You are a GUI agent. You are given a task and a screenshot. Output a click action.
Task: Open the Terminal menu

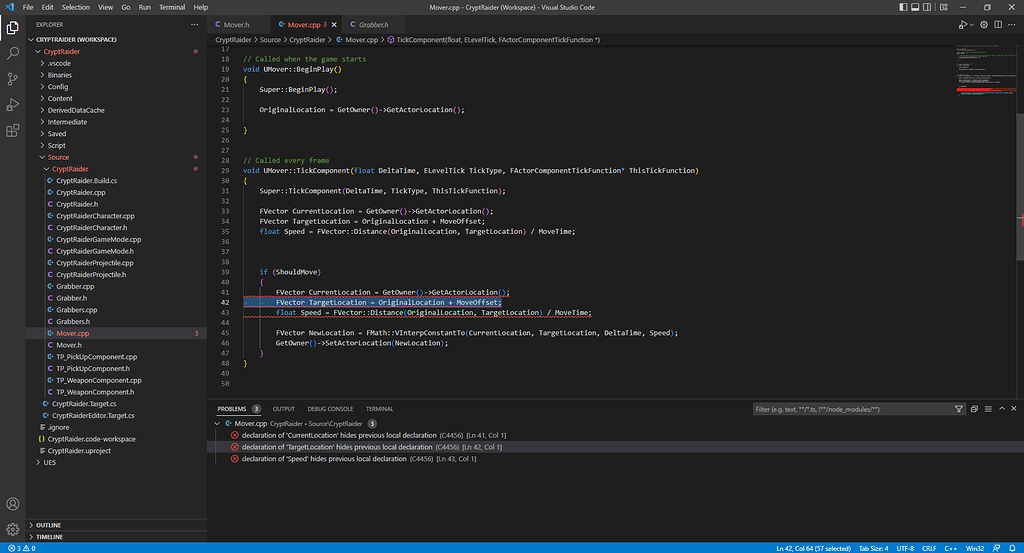[x=172, y=7]
